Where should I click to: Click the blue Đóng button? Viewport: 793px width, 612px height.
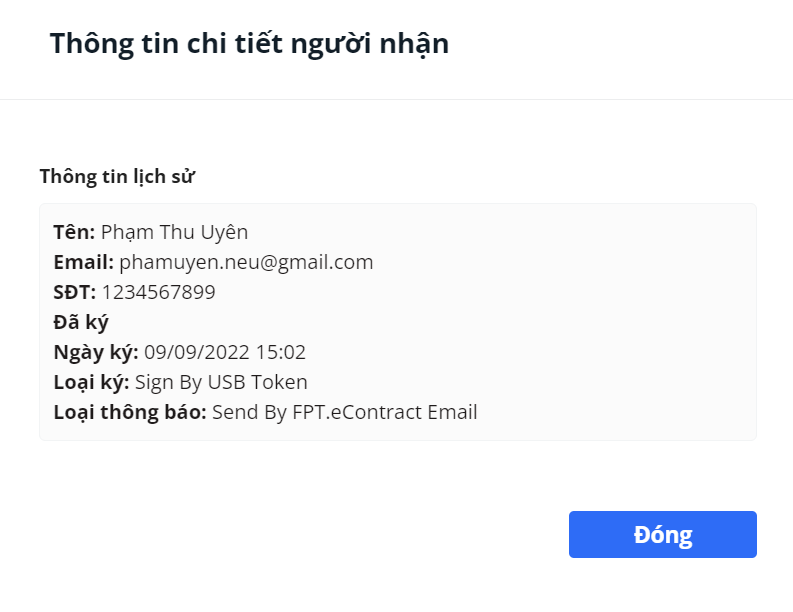[663, 534]
